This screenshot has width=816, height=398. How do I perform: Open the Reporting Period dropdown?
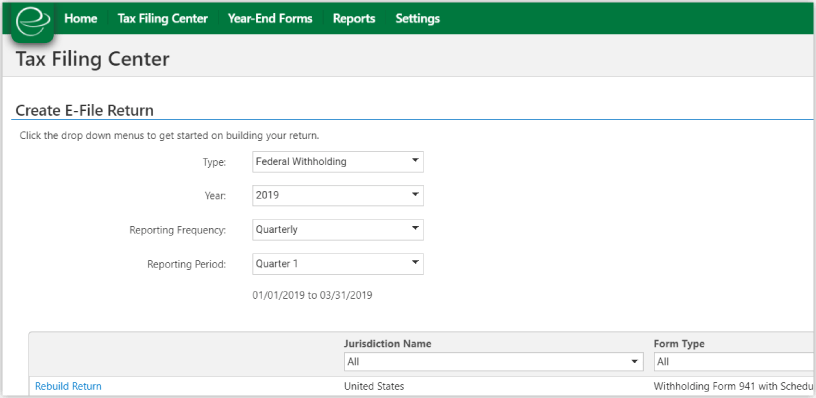pyautogui.click(x=338, y=264)
